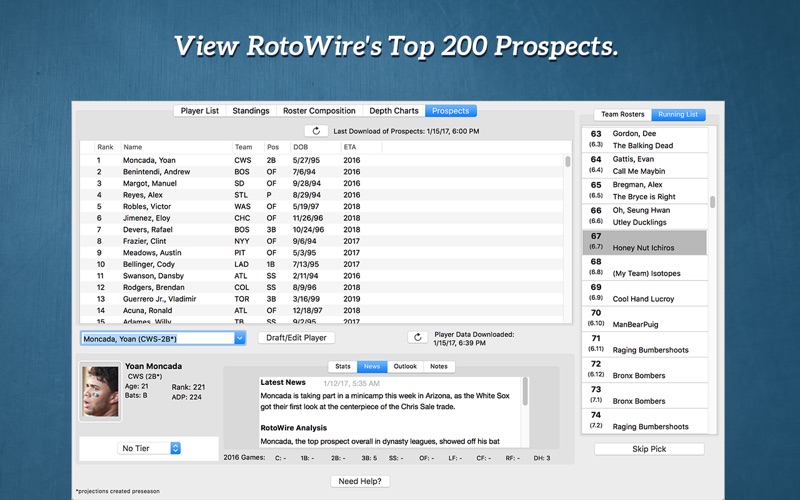
Task: Select pick 66 Oh, Seung Hwan
Action: 645,216
